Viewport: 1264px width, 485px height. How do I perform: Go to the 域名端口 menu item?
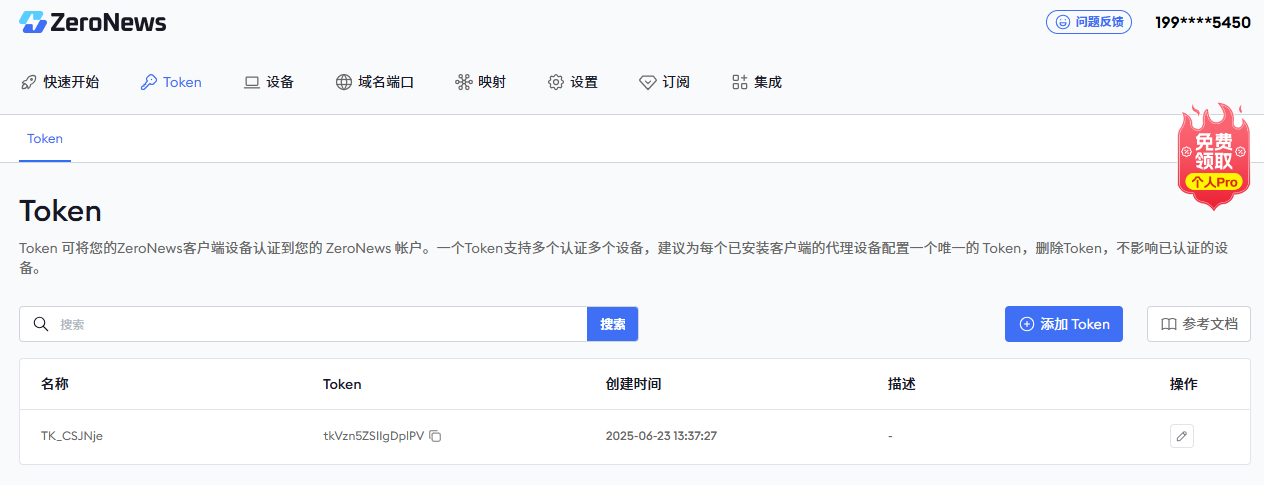point(375,82)
